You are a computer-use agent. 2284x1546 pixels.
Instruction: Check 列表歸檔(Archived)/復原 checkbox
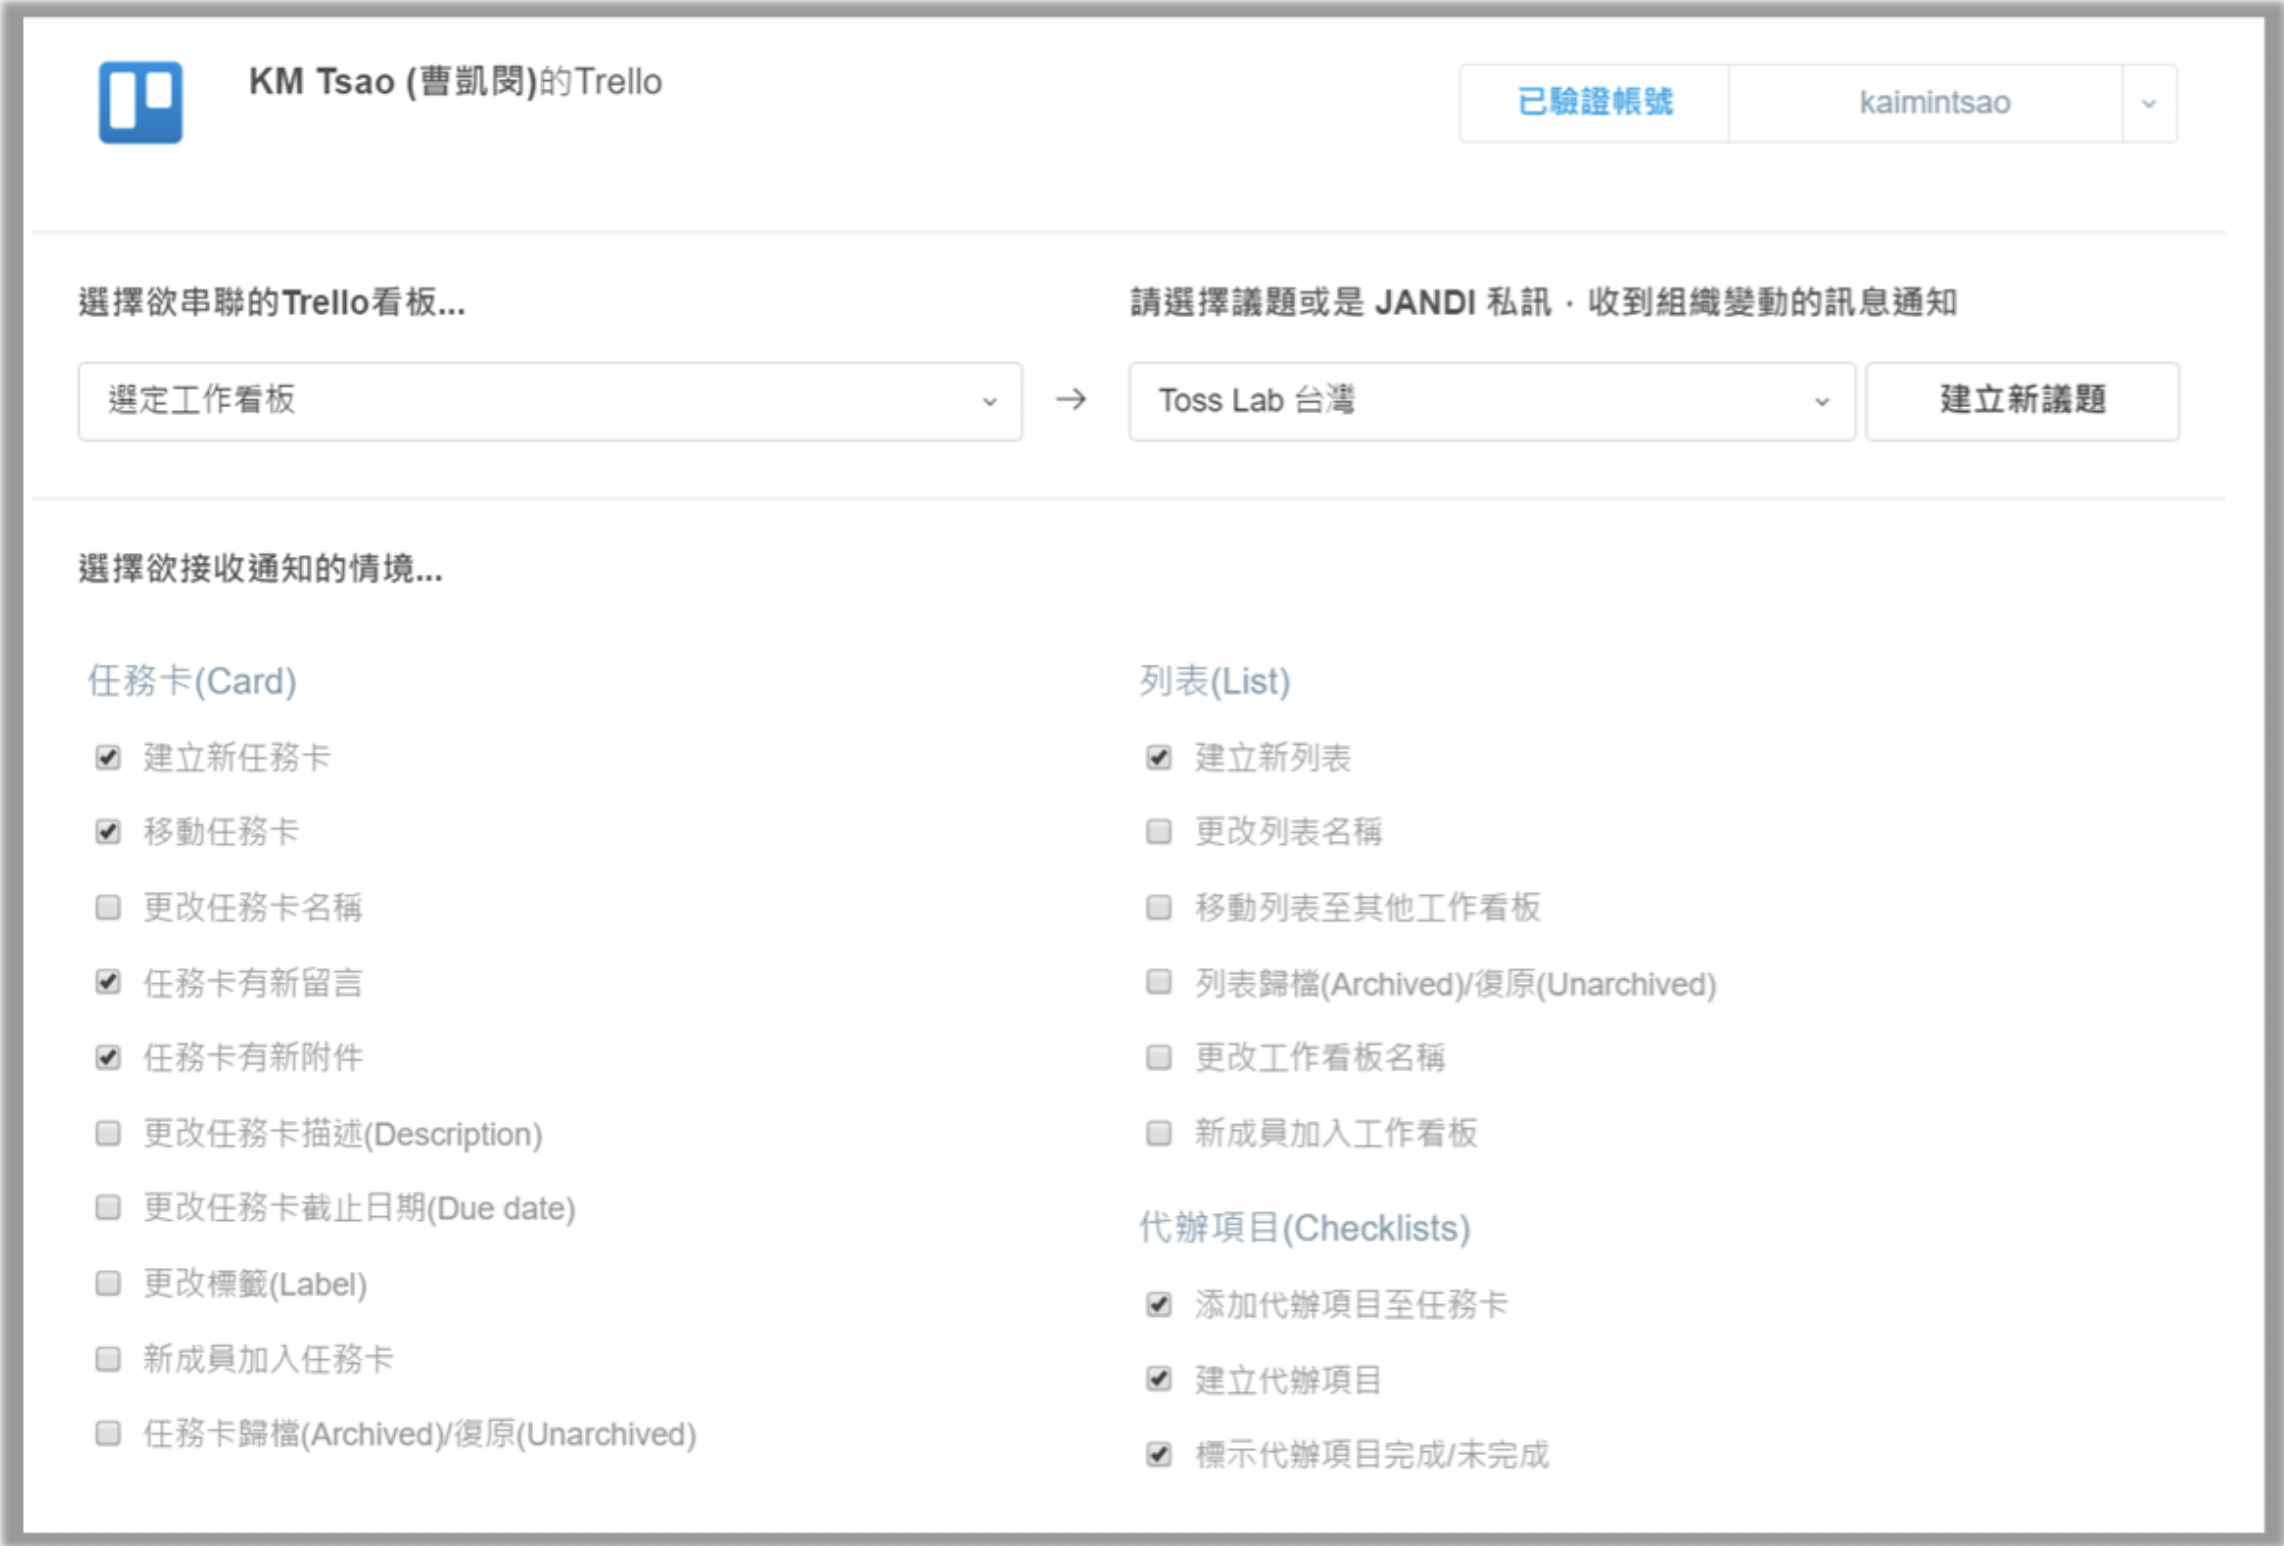coord(1159,982)
